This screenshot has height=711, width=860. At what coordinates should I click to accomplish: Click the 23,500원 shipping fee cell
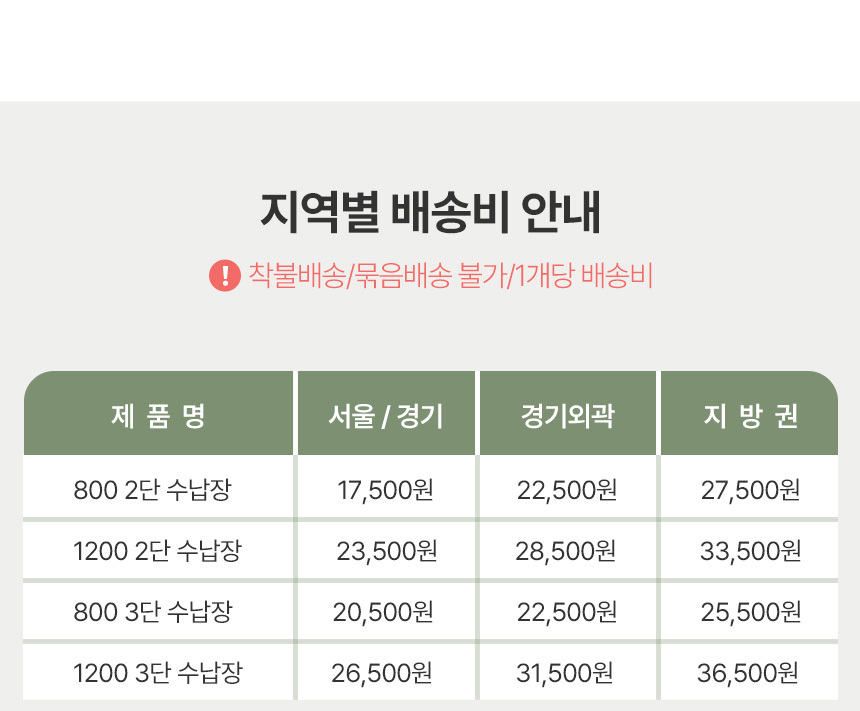(x=386, y=551)
